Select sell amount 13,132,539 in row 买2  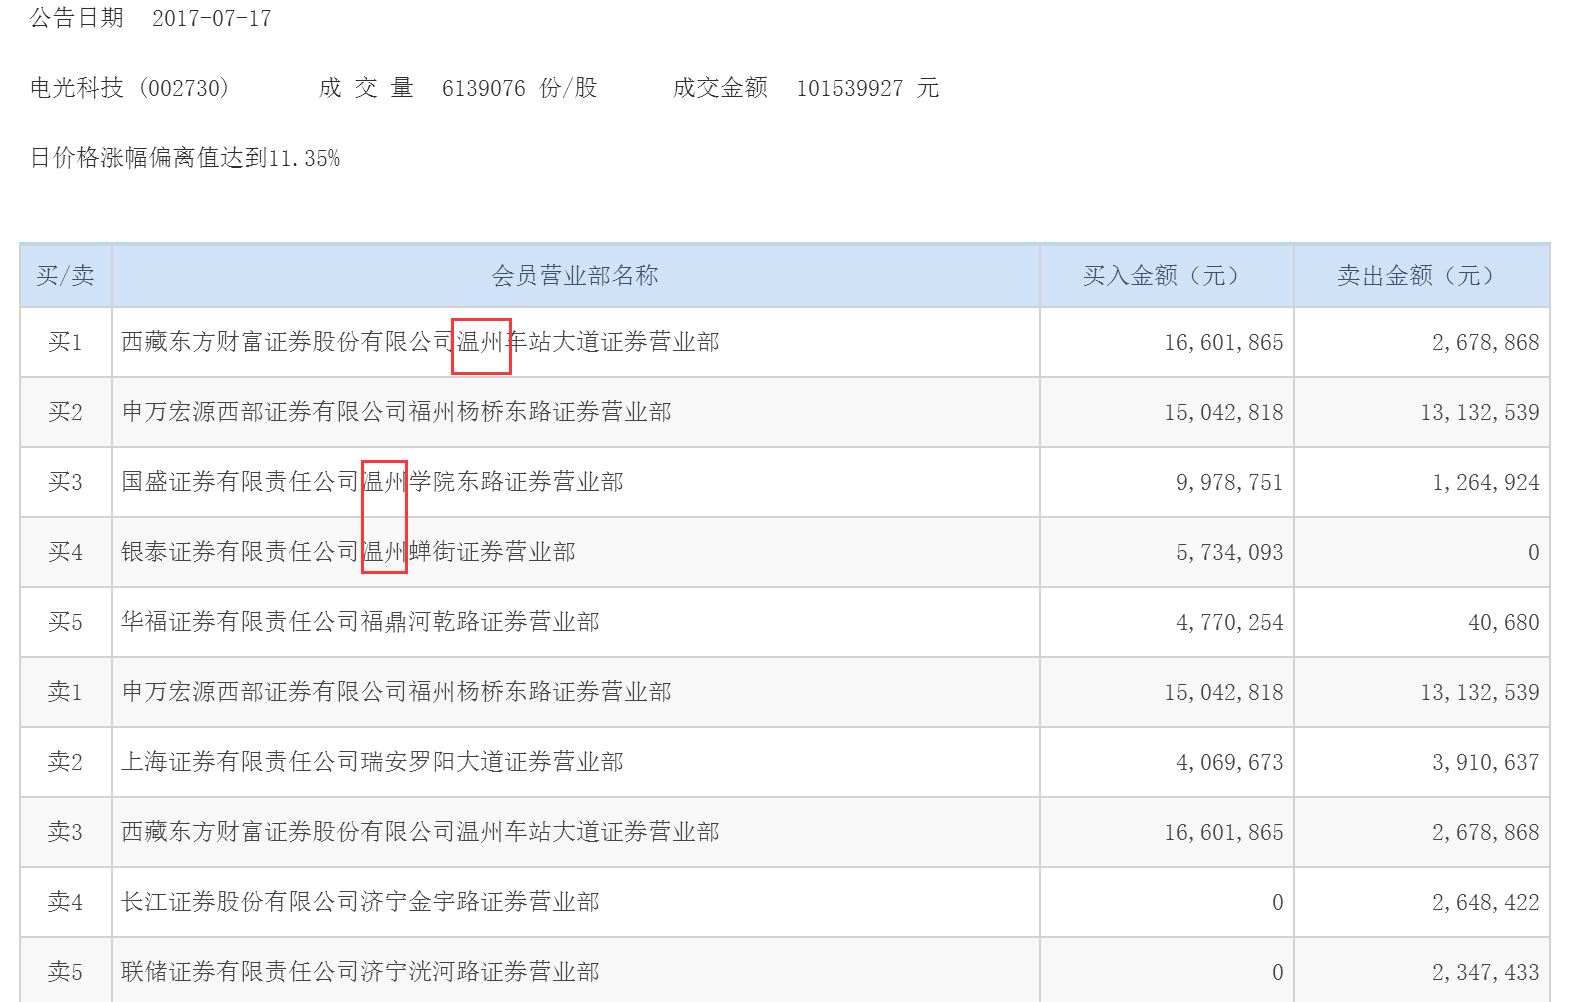(x=1480, y=413)
